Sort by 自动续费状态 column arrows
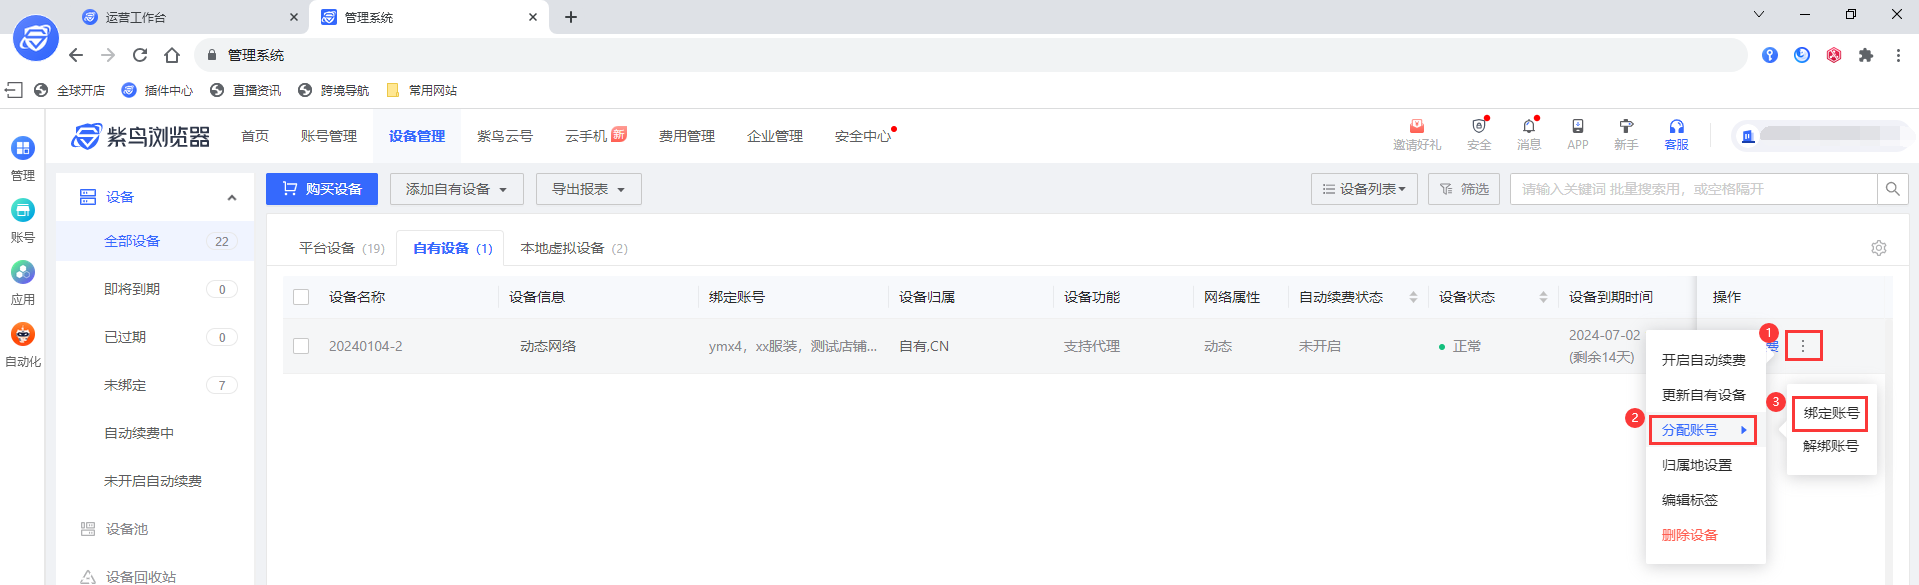 pyautogui.click(x=1413, y=297)
